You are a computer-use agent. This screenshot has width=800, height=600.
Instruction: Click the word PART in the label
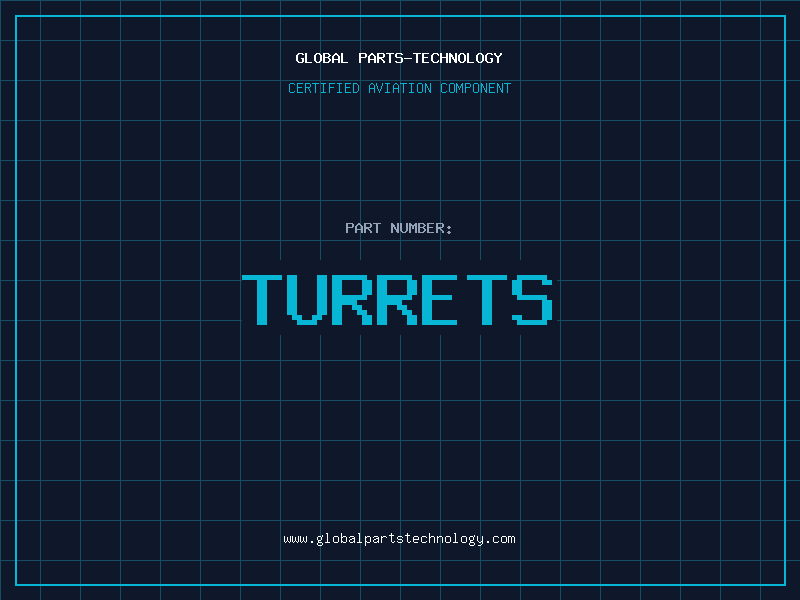point(363,228)
